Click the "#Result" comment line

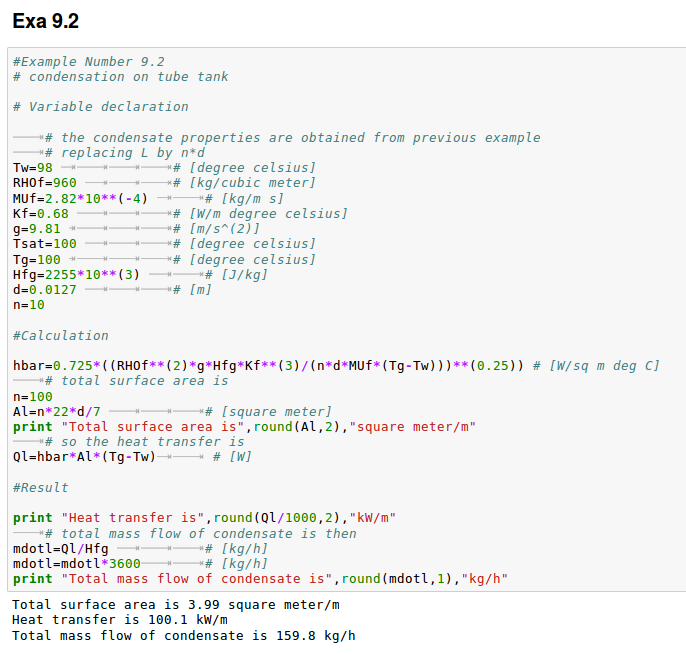click(40, 488)
